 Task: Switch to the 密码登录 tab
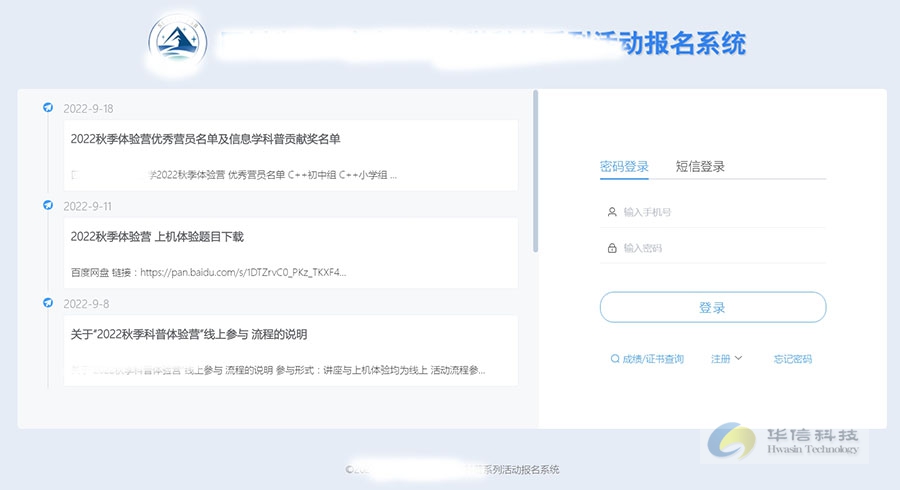[624, 167]
